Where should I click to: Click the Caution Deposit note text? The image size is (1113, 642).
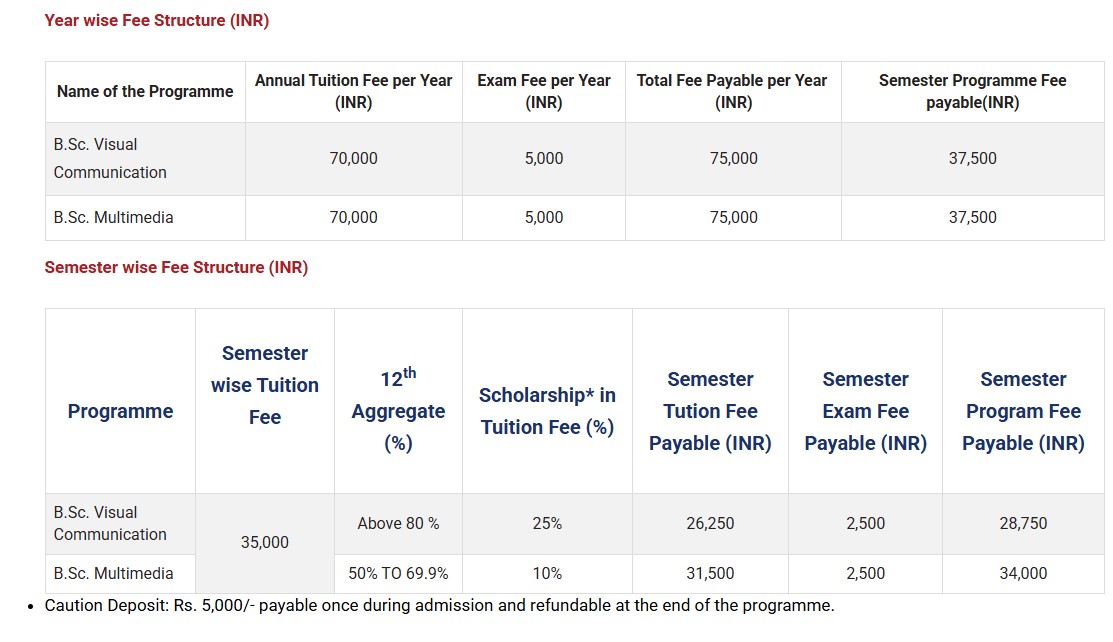439,605
